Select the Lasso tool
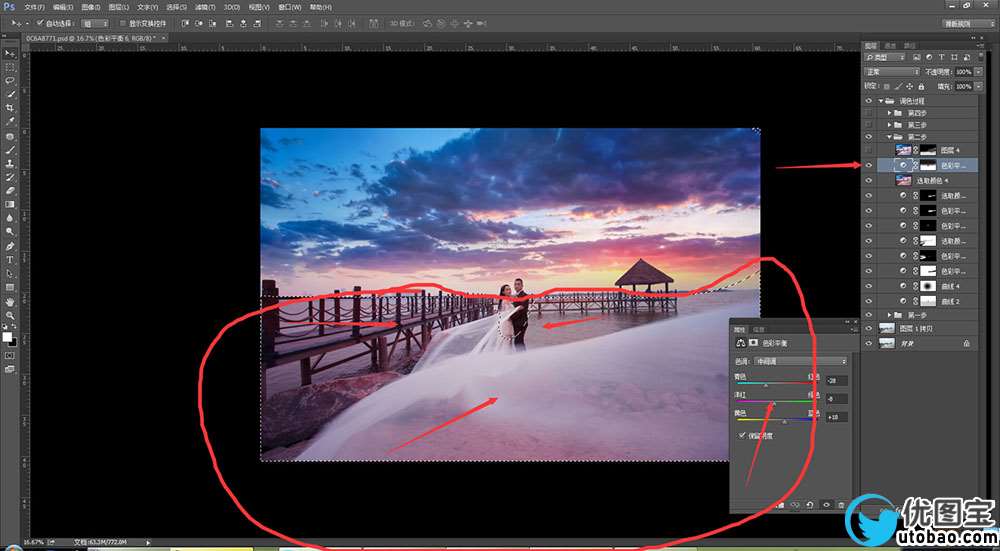This screenshot has width=1000, height=551. click(x=10, y=81)
